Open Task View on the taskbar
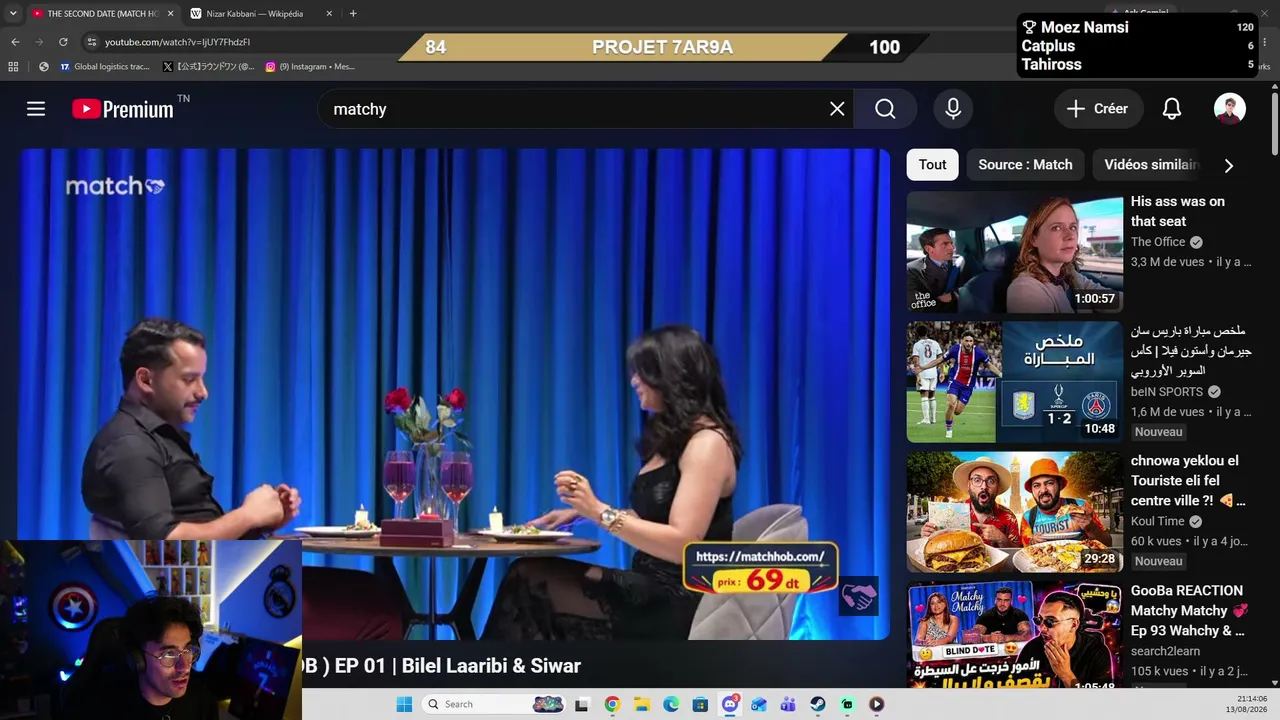This screenshot has width=1280, height=720. point(582,704)
